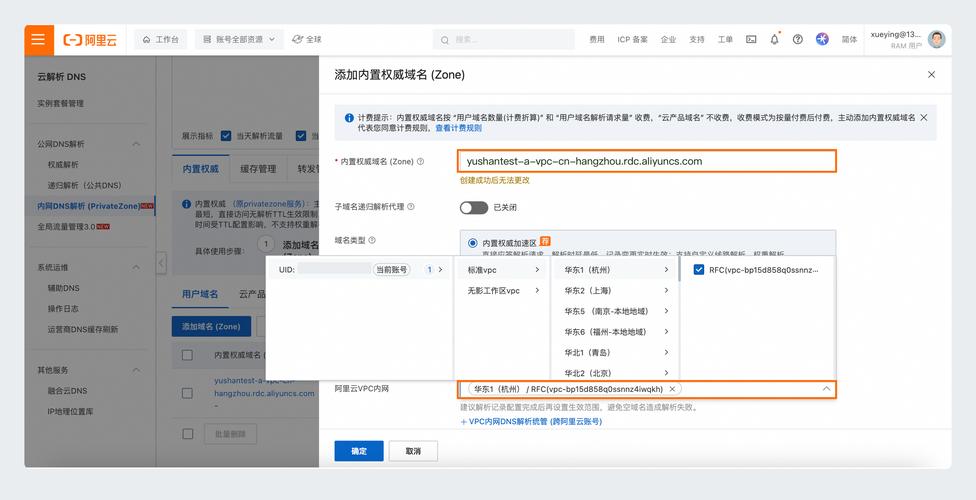Dismiss the 计费提示 info banner
976x500 pixels.
pos(924,117)
